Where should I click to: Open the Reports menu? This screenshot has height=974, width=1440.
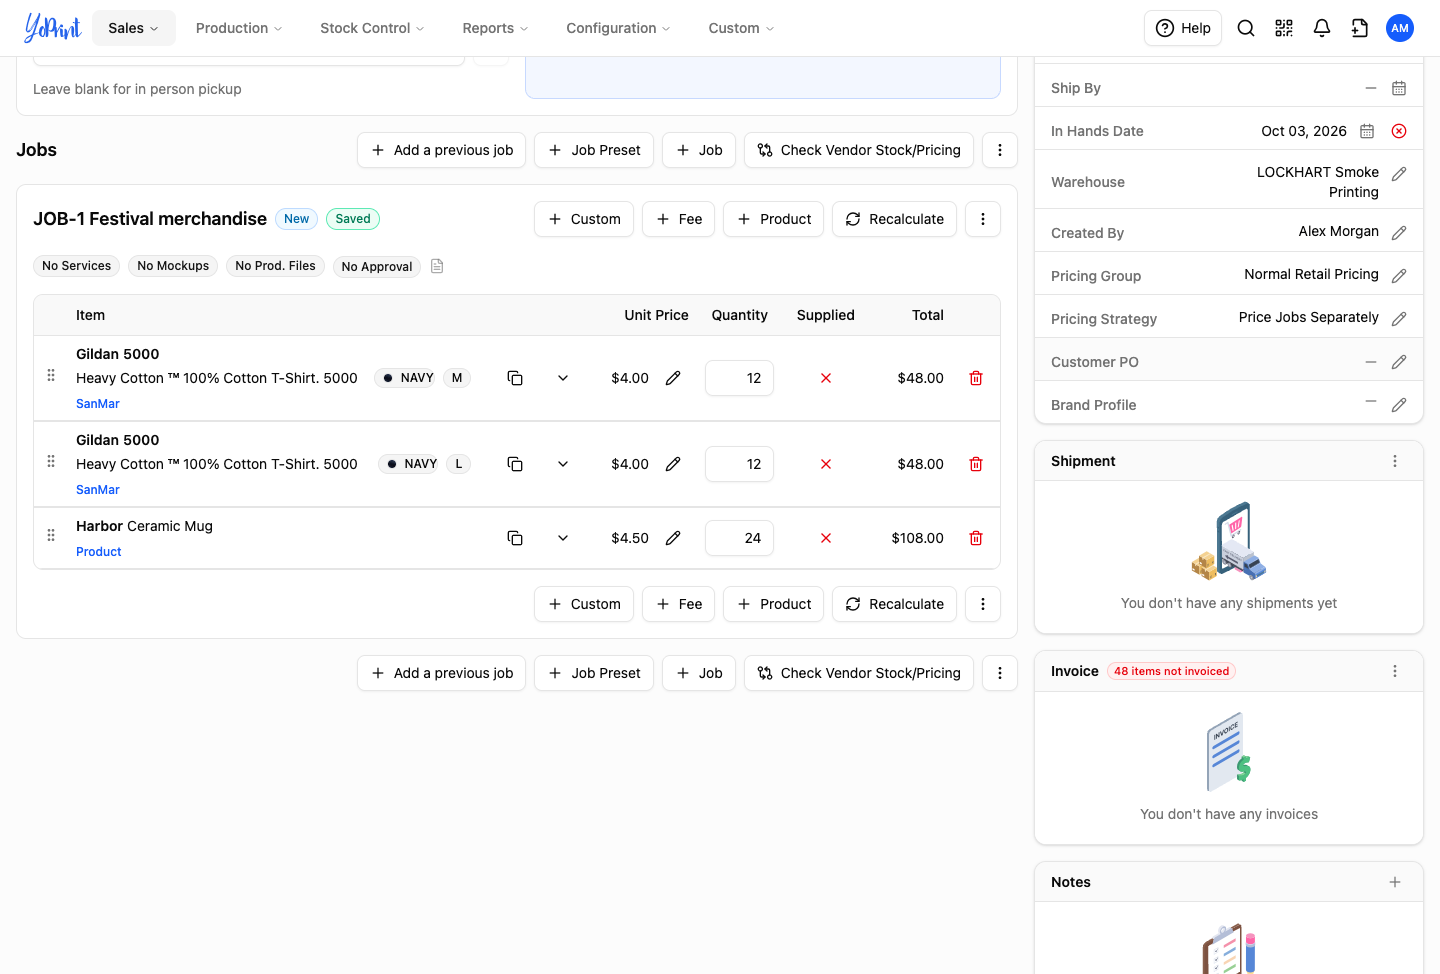495,28
